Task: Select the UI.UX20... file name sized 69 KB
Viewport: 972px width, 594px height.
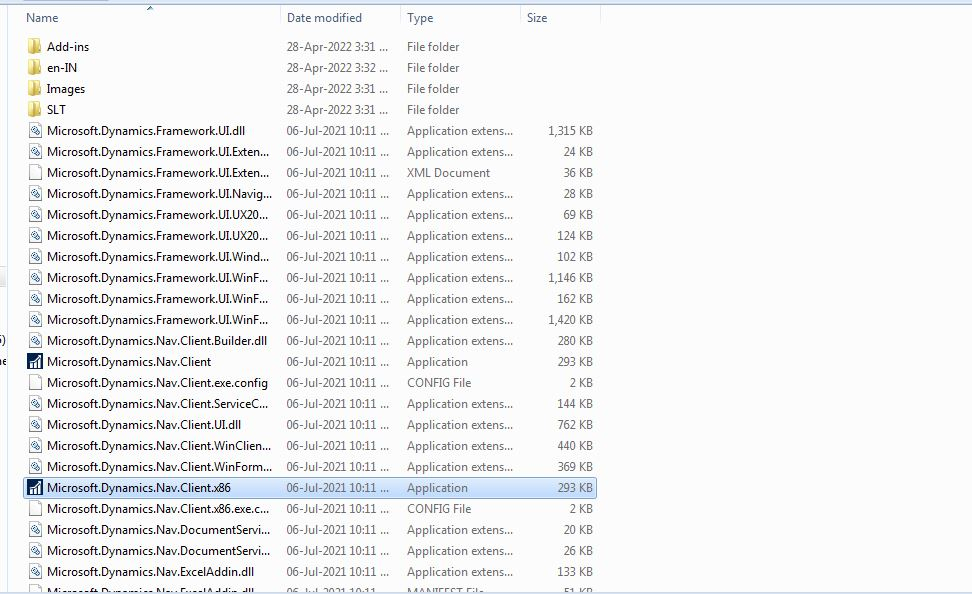Action: tap(157, 215)
